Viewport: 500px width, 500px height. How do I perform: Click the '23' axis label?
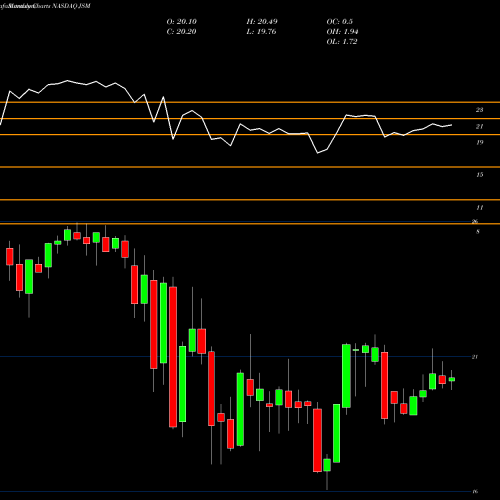coord(479,110)
